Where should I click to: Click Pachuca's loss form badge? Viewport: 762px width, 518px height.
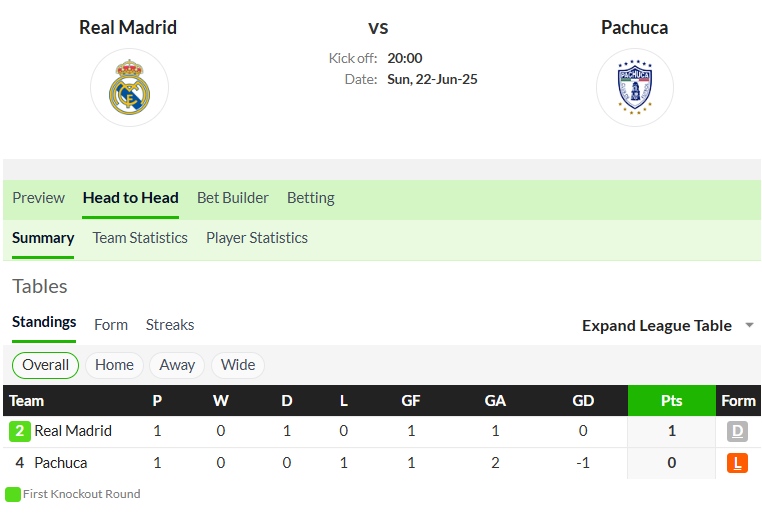tap(737, 463)
